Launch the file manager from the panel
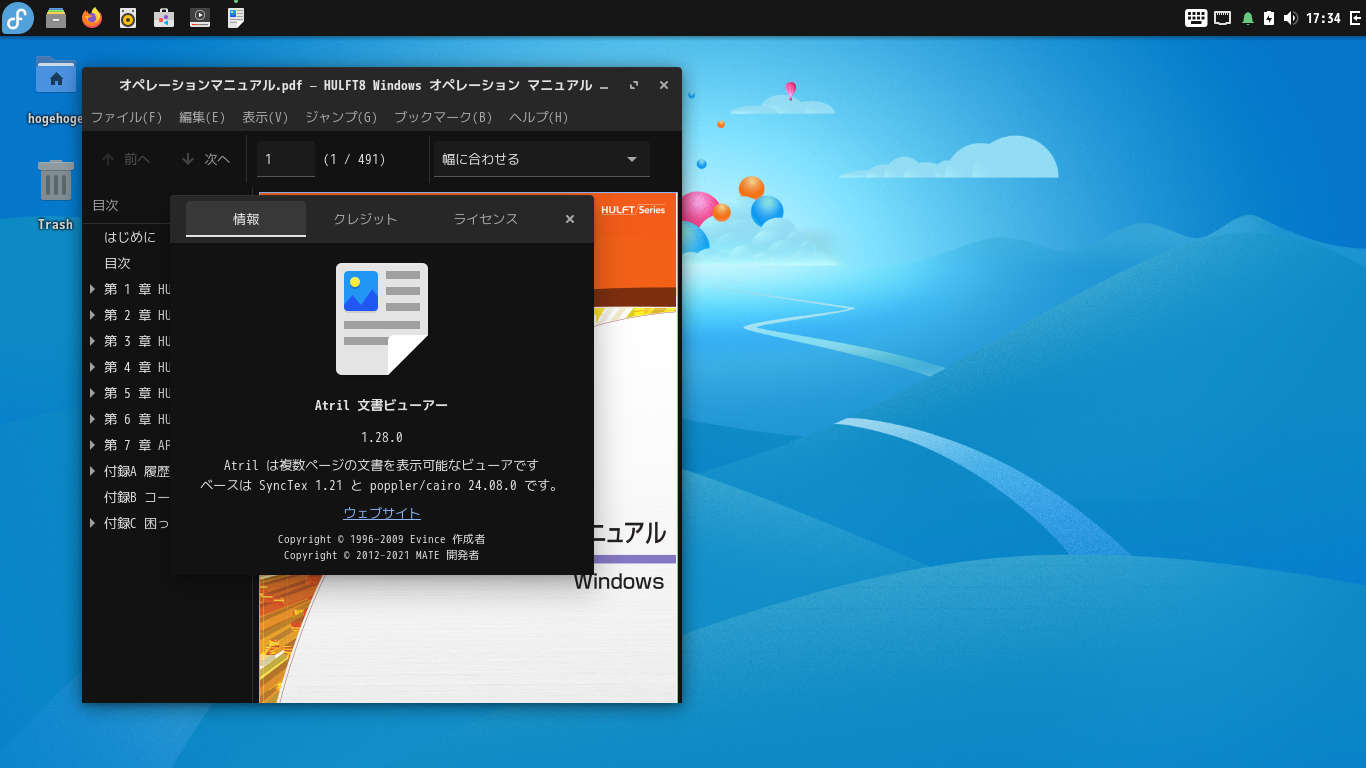This screenshot has height=768, width=1366. (56, 18)
